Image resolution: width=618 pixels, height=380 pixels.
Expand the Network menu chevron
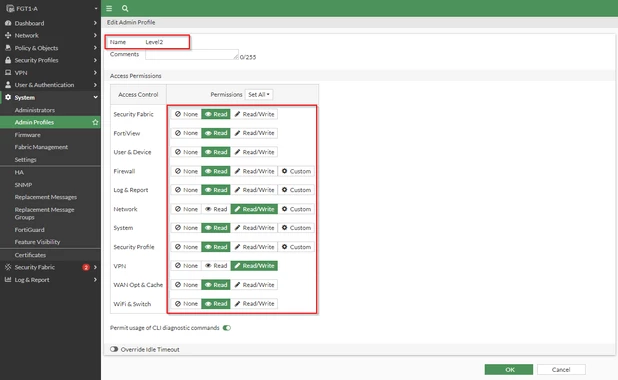click(95, 35)
